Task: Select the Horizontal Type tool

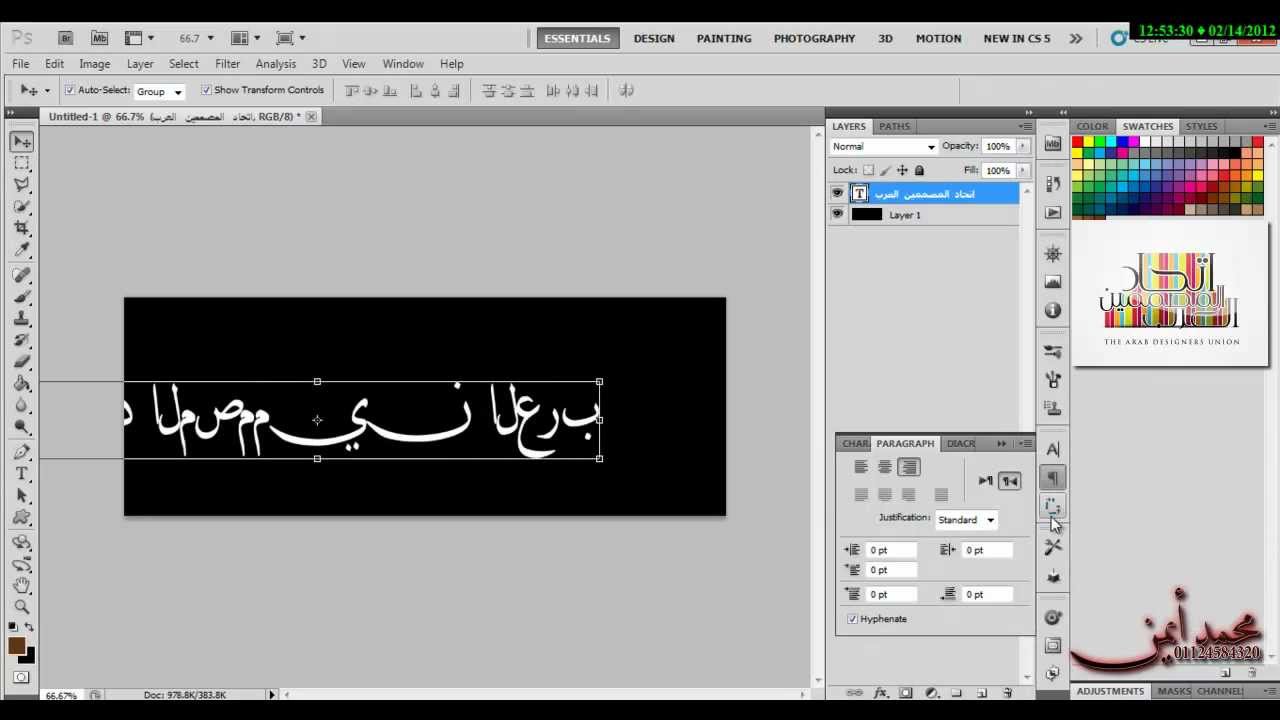Action: click(22, 474)
